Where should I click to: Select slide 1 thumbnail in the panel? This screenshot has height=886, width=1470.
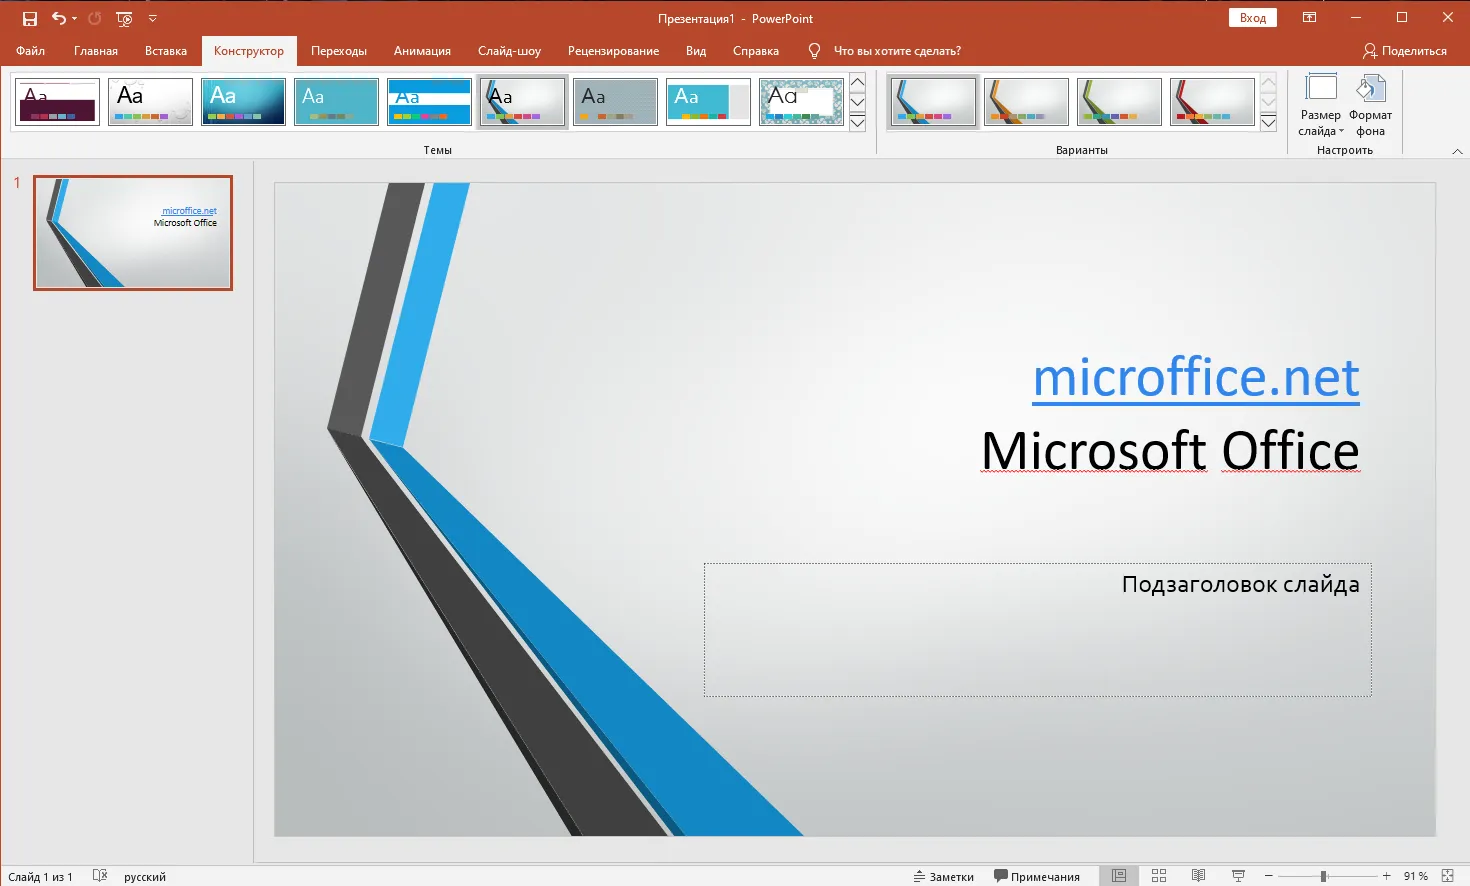click(133, 233)
